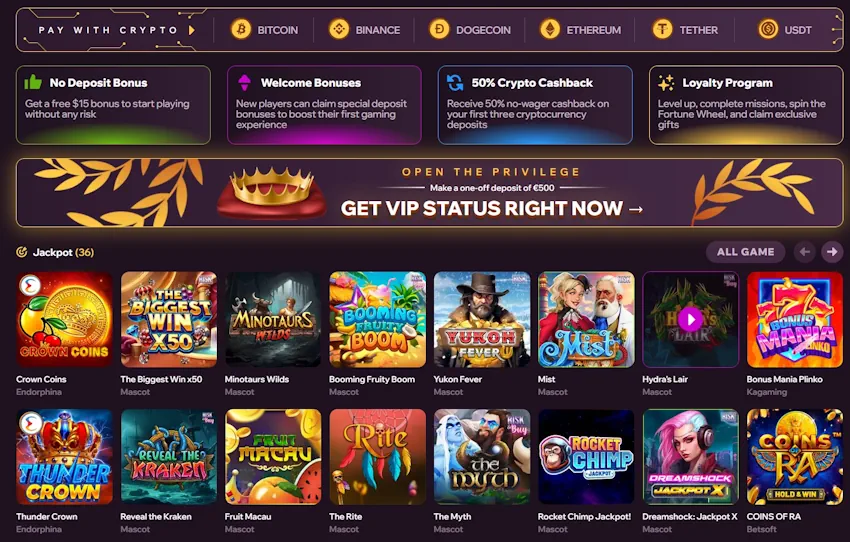Screen dimensions: 850x542
Task: Open the 50% Crypto Cashback card
Action: [535, 105]
